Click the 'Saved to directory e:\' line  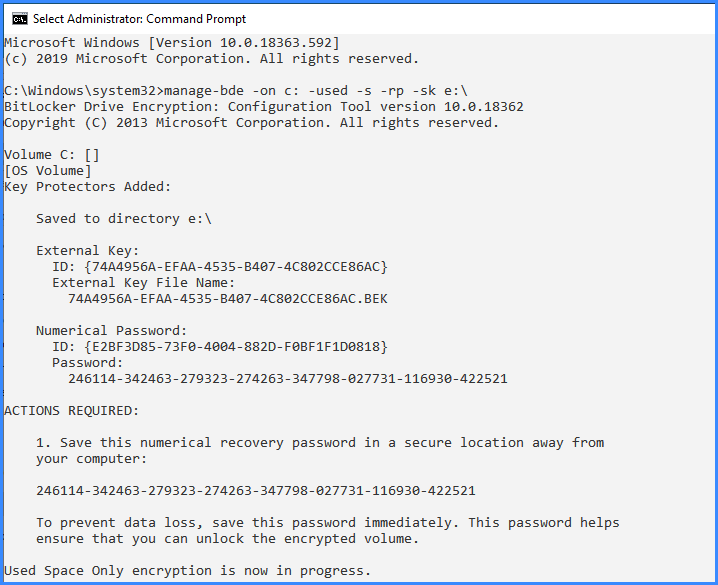coord(124,219)
